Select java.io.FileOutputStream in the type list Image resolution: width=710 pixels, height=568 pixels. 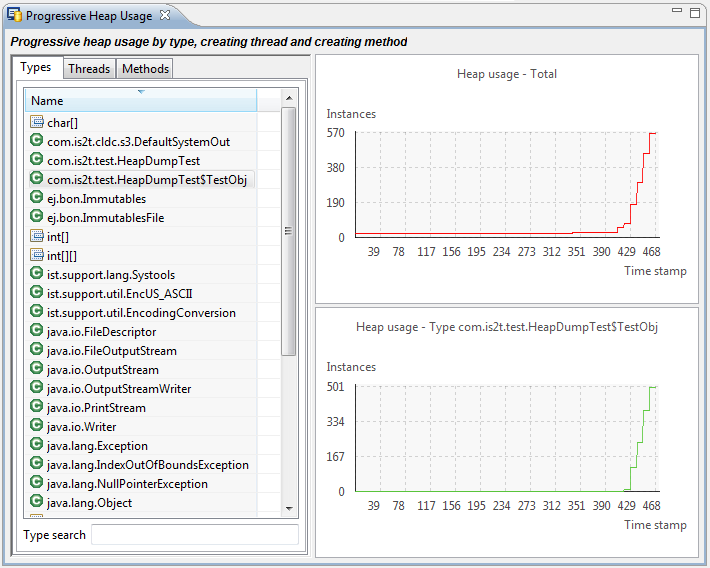coord(111,351)
